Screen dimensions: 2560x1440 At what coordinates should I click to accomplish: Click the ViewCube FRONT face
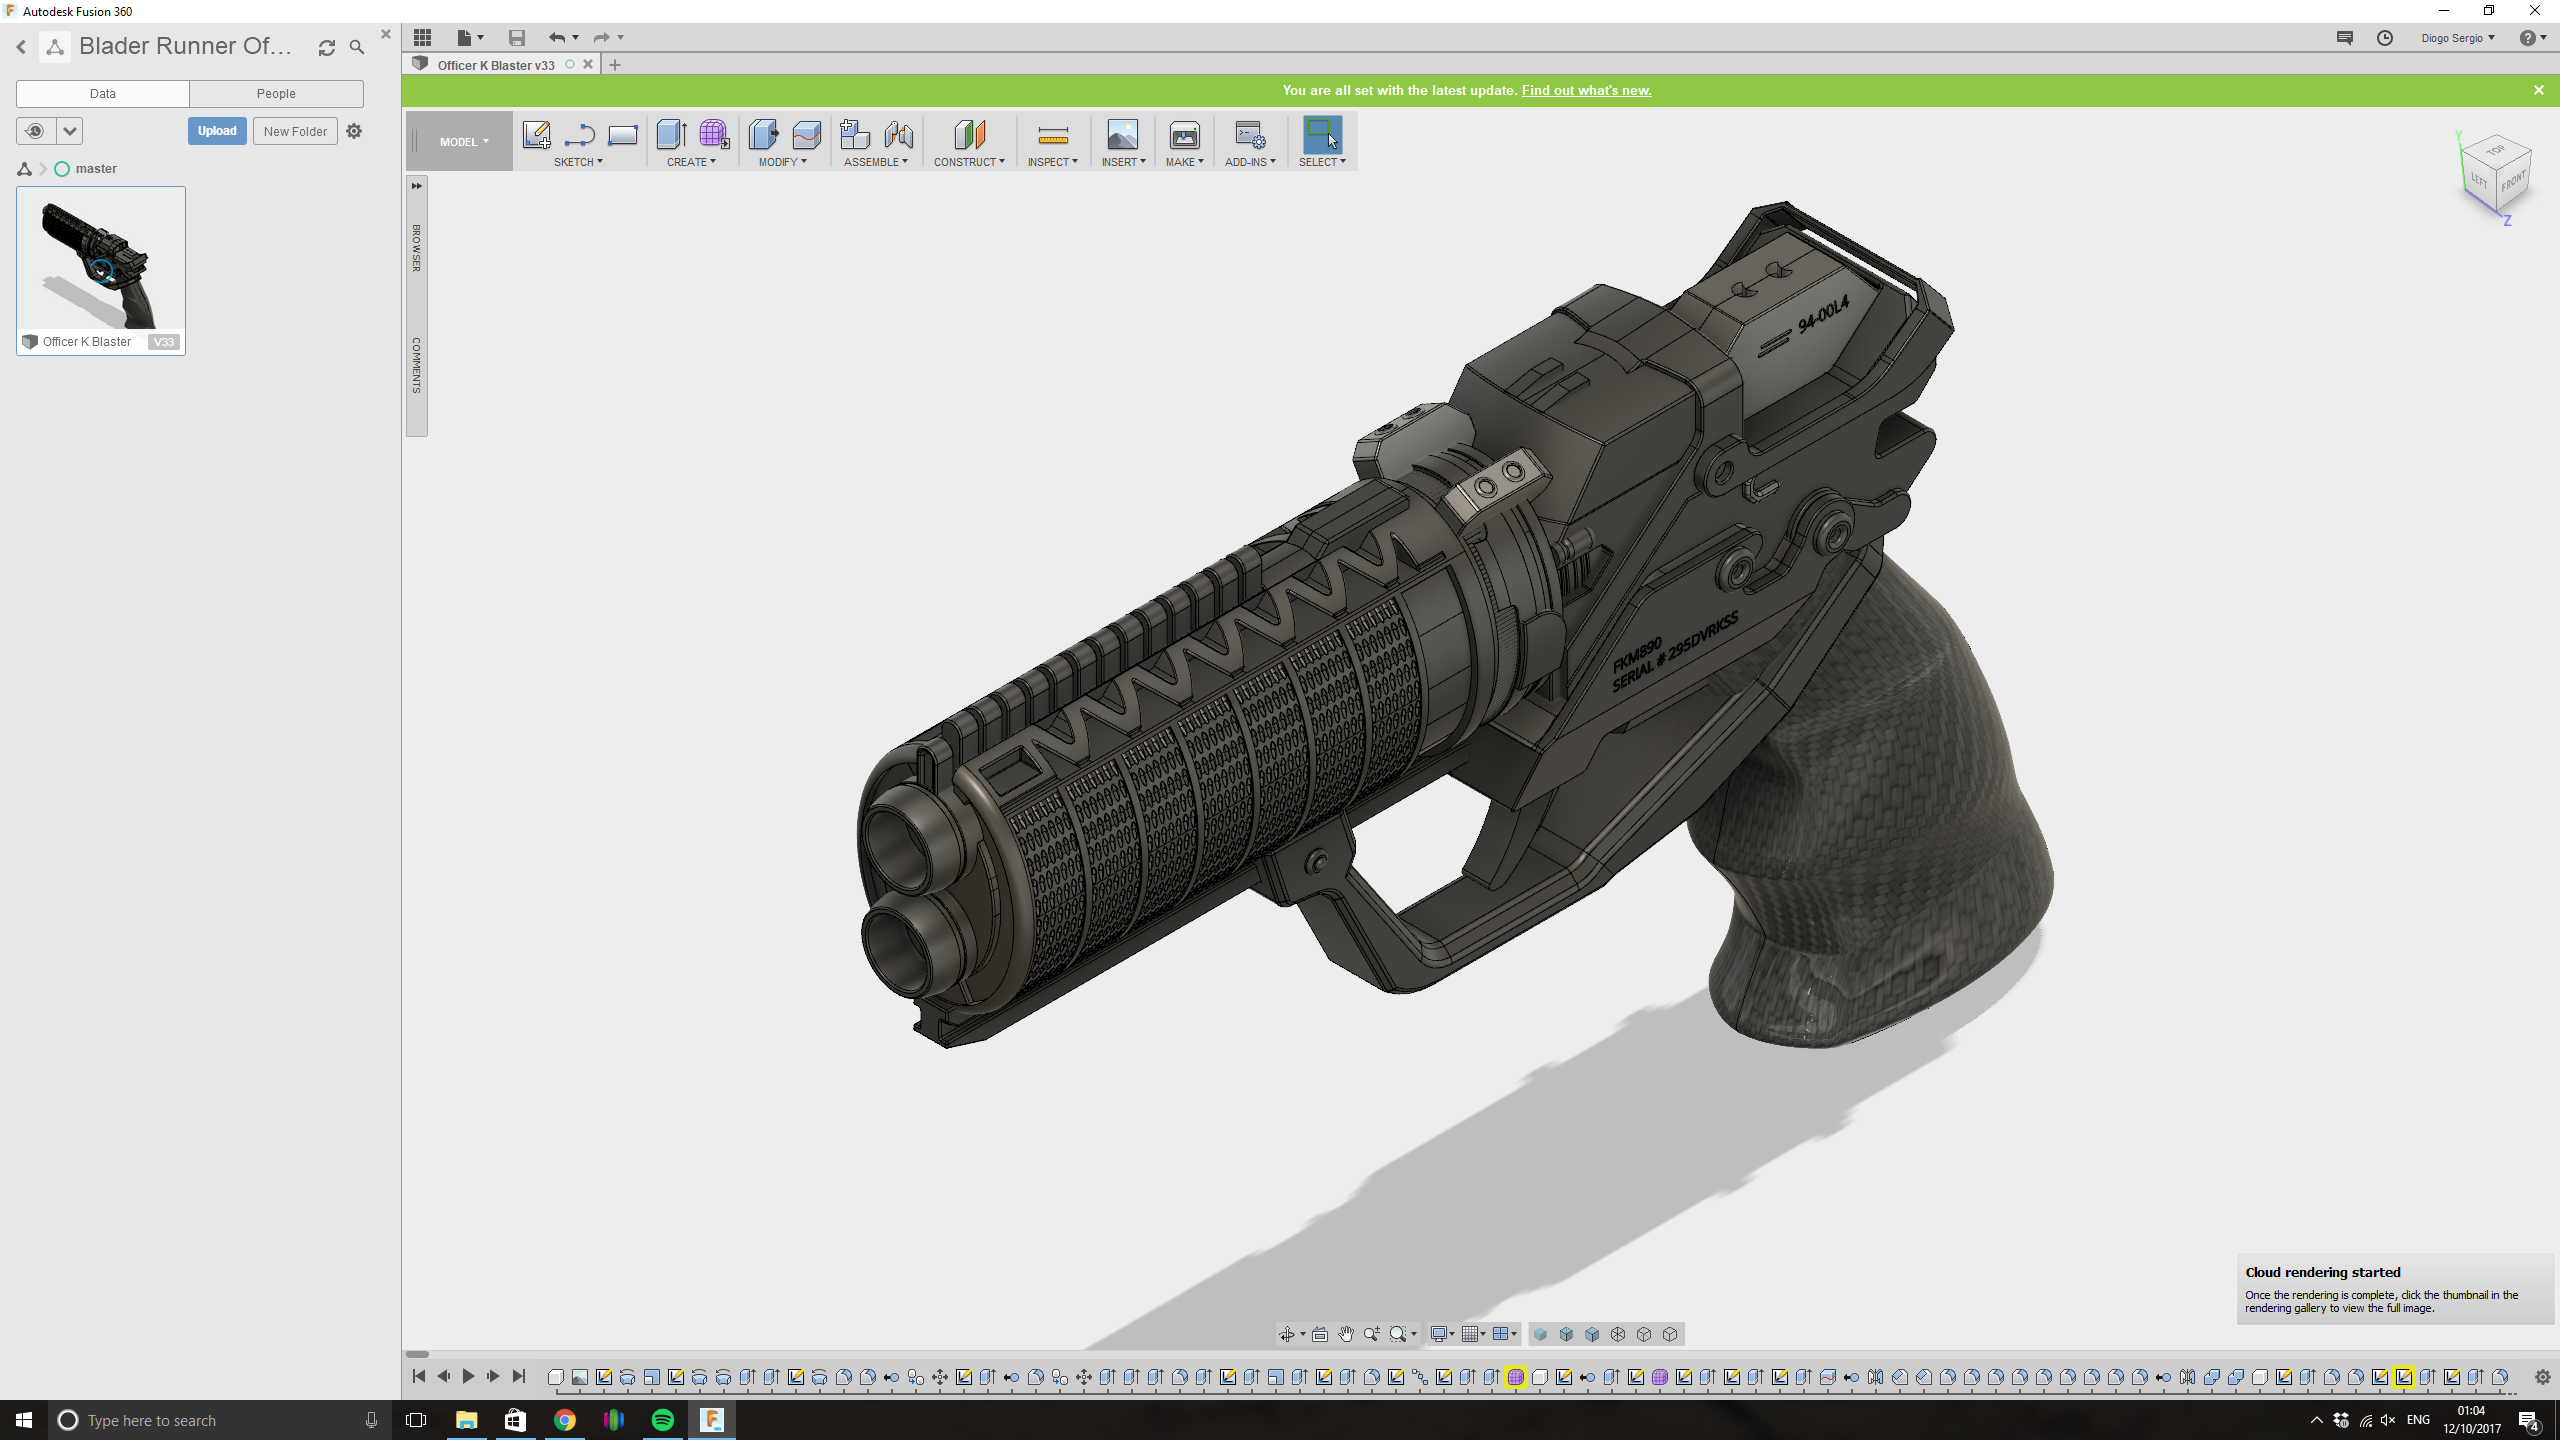tap(2514, 182)
